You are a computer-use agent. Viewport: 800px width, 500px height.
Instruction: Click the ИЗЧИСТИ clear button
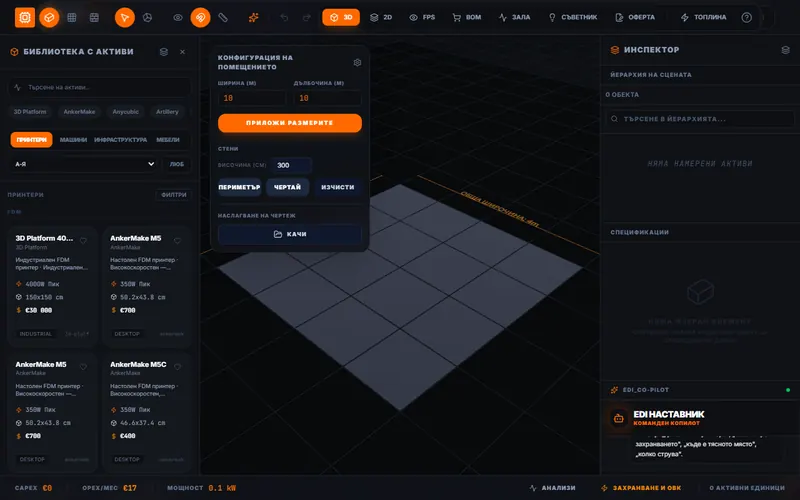click(338, 187)
